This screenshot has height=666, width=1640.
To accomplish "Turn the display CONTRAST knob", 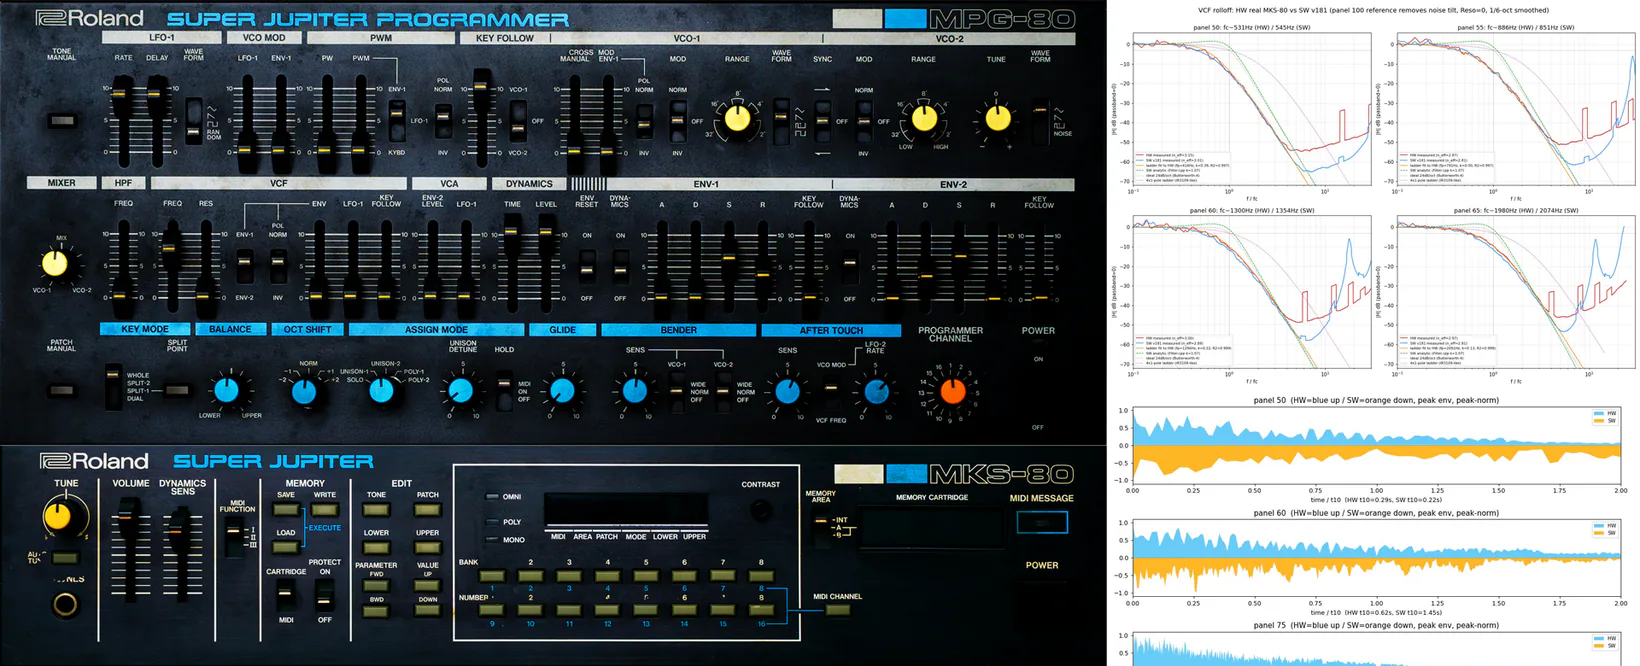I will pos(761,510).
